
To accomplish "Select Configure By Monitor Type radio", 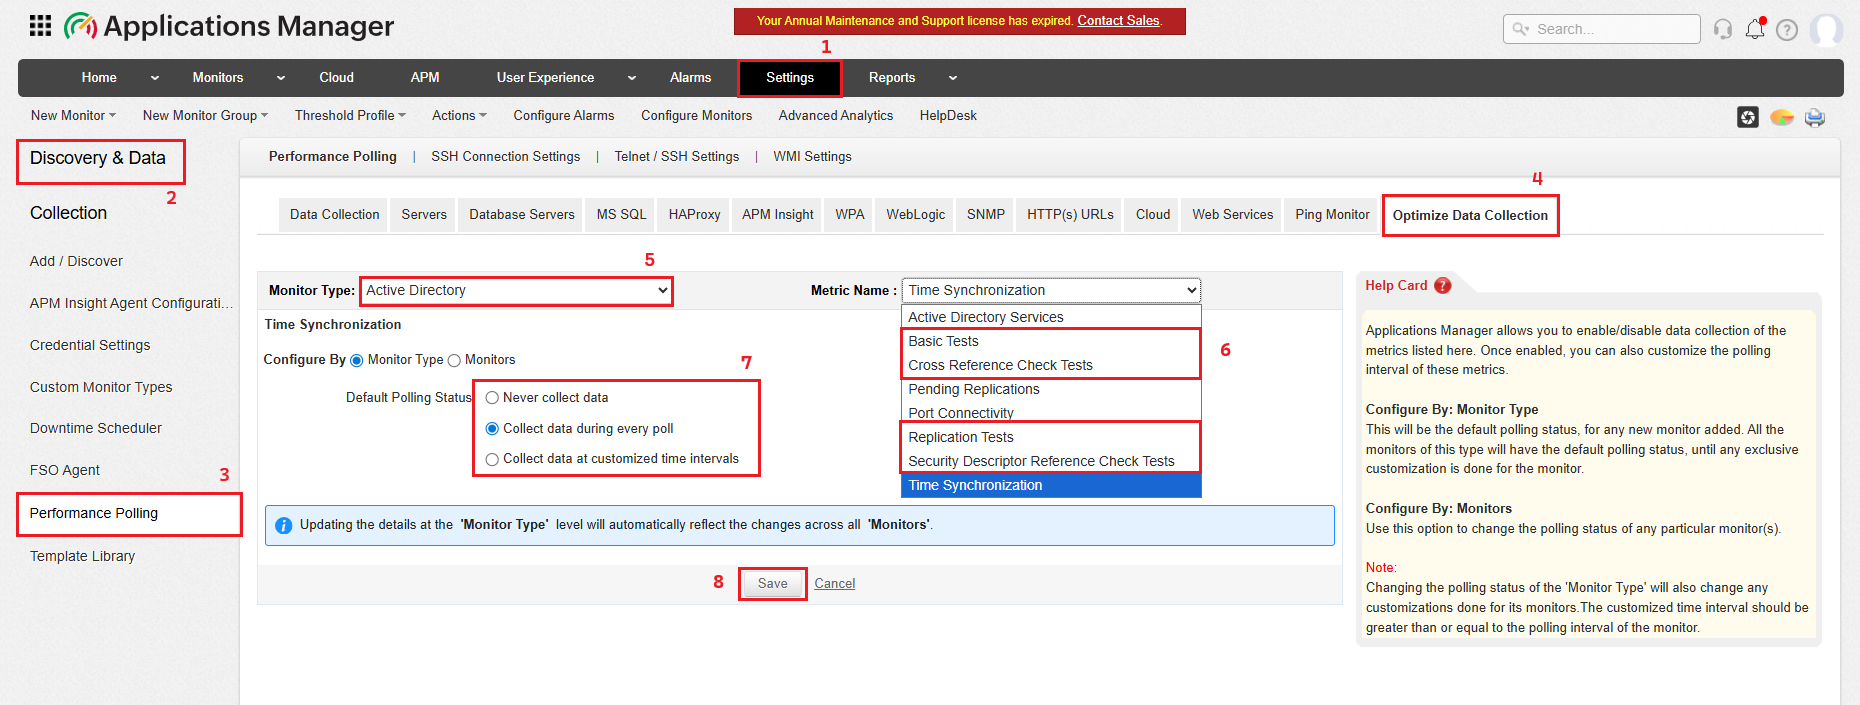I will [x=356, y=360].
